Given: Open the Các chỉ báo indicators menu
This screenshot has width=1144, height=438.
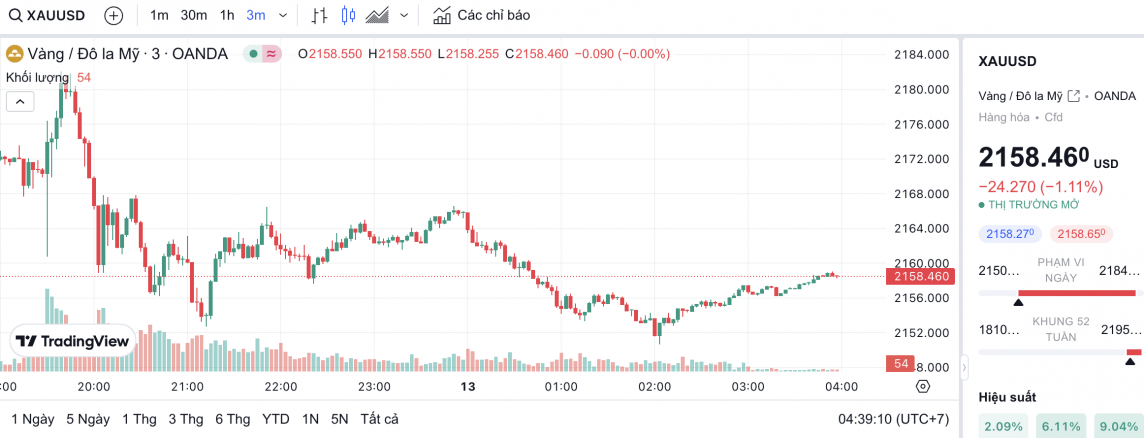Looking at the screenshot, I should 481,15.
